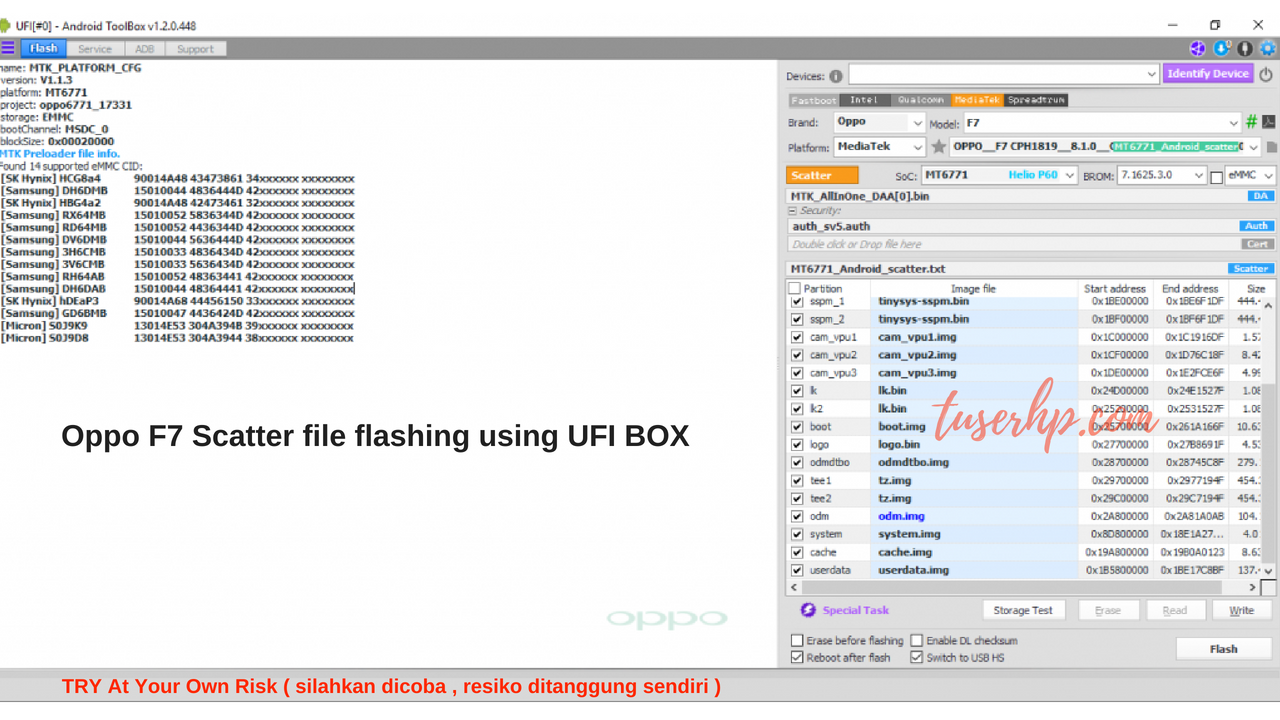Click the blue Scatter file browse button
1280x720 pixels.
click(x=1250, y=269)
